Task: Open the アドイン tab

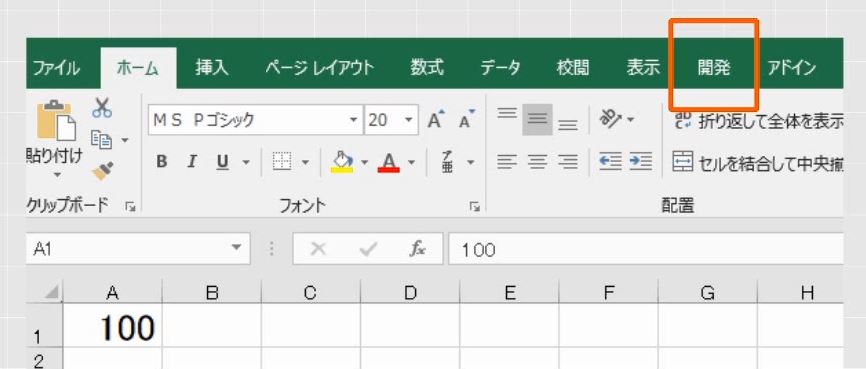Action: [x=791, y=68]
